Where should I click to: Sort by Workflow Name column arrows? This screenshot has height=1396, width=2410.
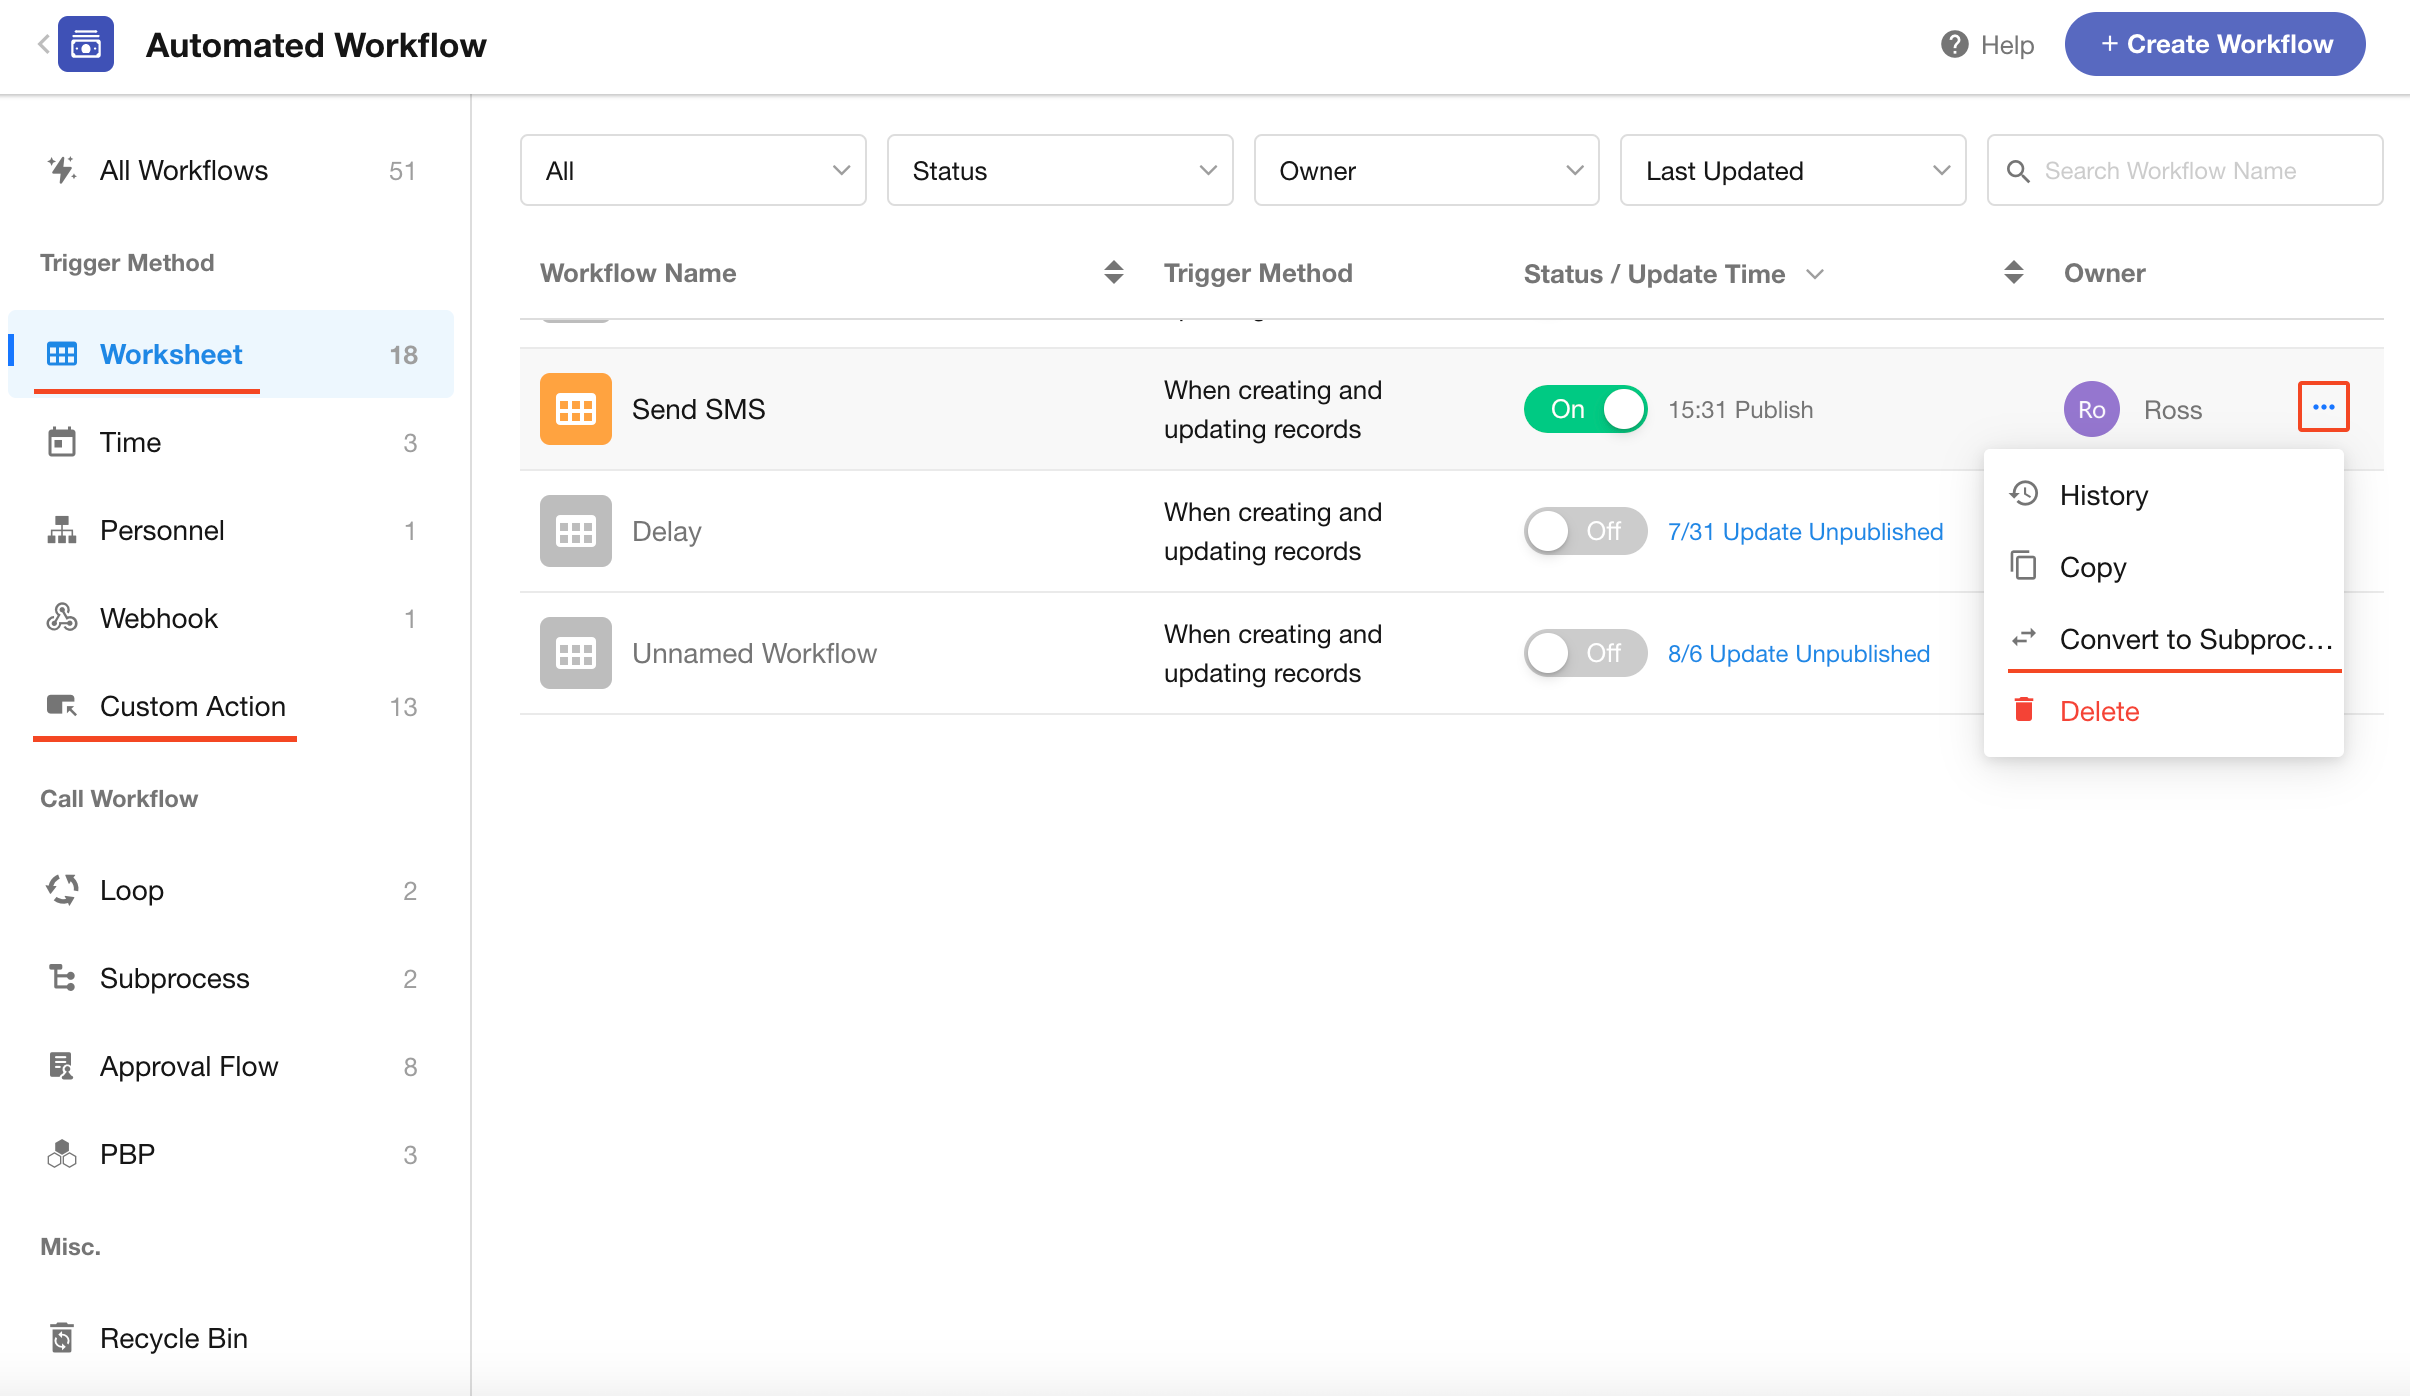(x=1113, y=273)
